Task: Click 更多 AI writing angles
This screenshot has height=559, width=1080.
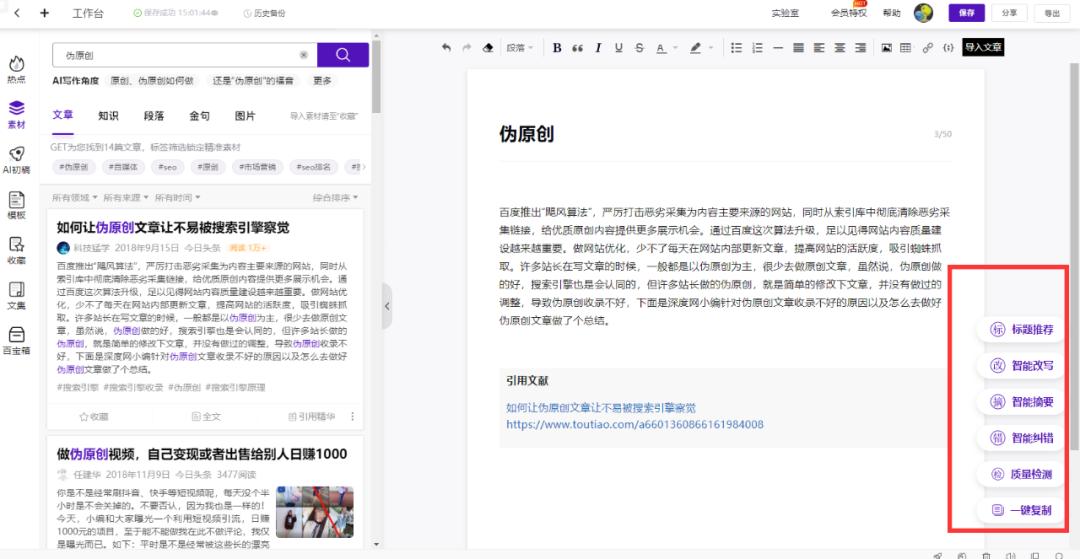Action: pyautogui.click(x=322, y=81)
